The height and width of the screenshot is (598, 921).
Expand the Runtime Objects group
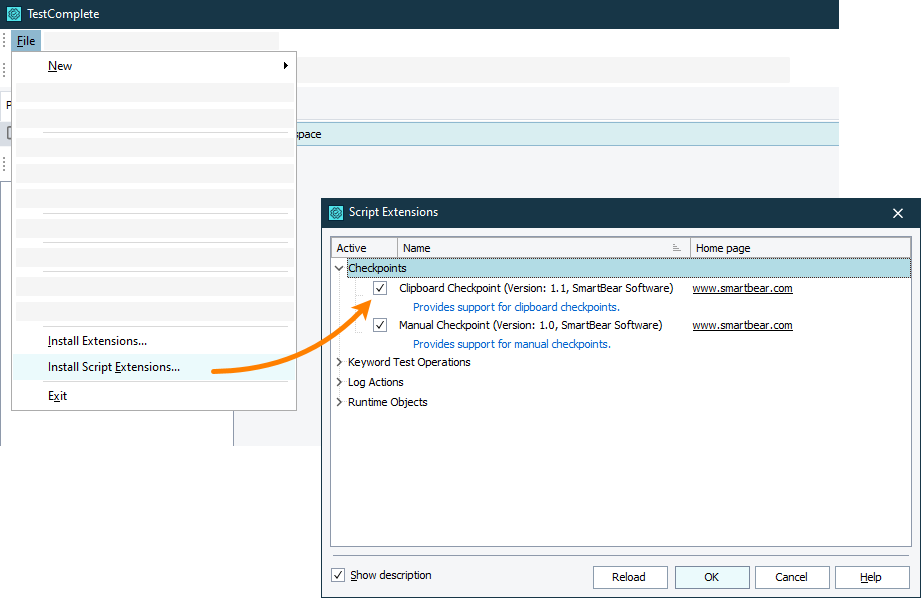pyautogui.click(x=339, y=402)
